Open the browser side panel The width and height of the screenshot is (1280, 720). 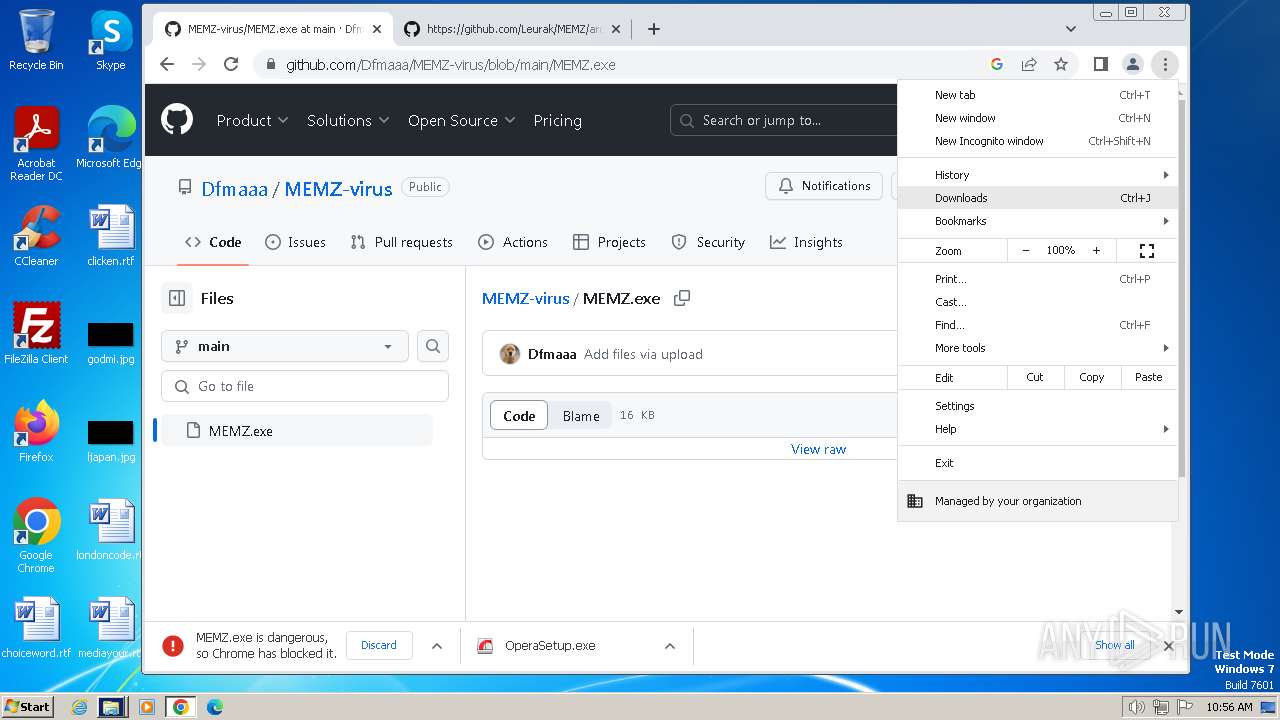[x=1101, y=64]
